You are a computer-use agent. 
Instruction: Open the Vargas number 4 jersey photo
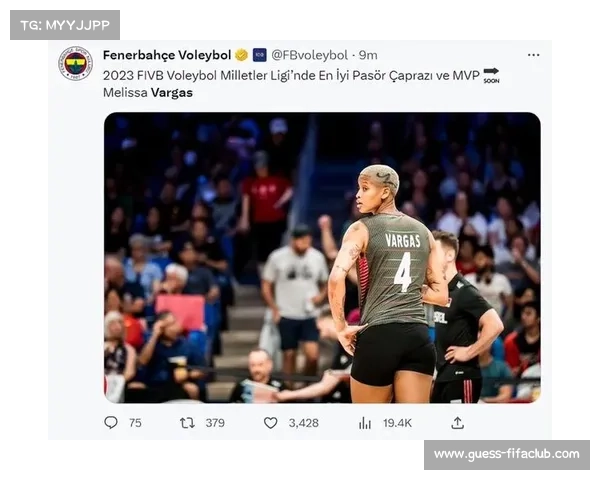322,258
